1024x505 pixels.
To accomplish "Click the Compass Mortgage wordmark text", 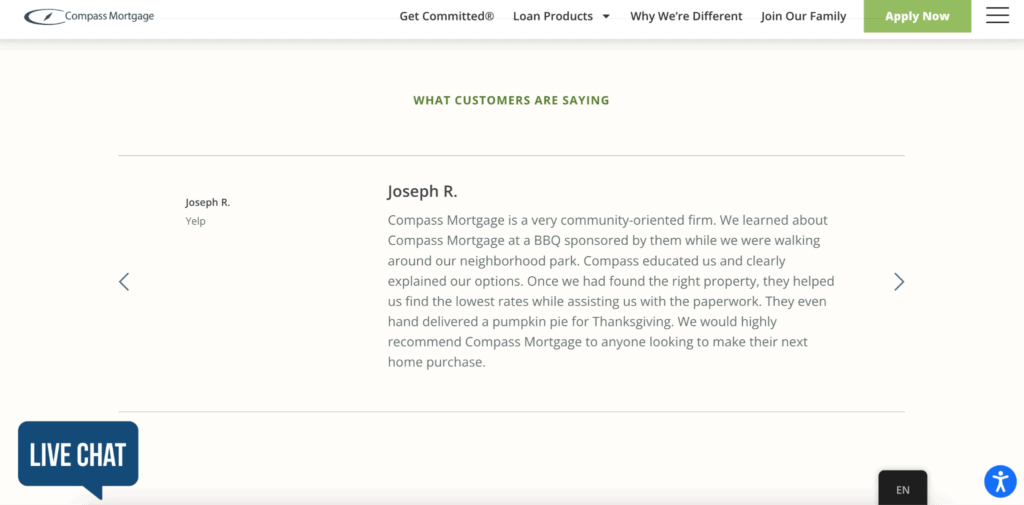I will 110,16.
